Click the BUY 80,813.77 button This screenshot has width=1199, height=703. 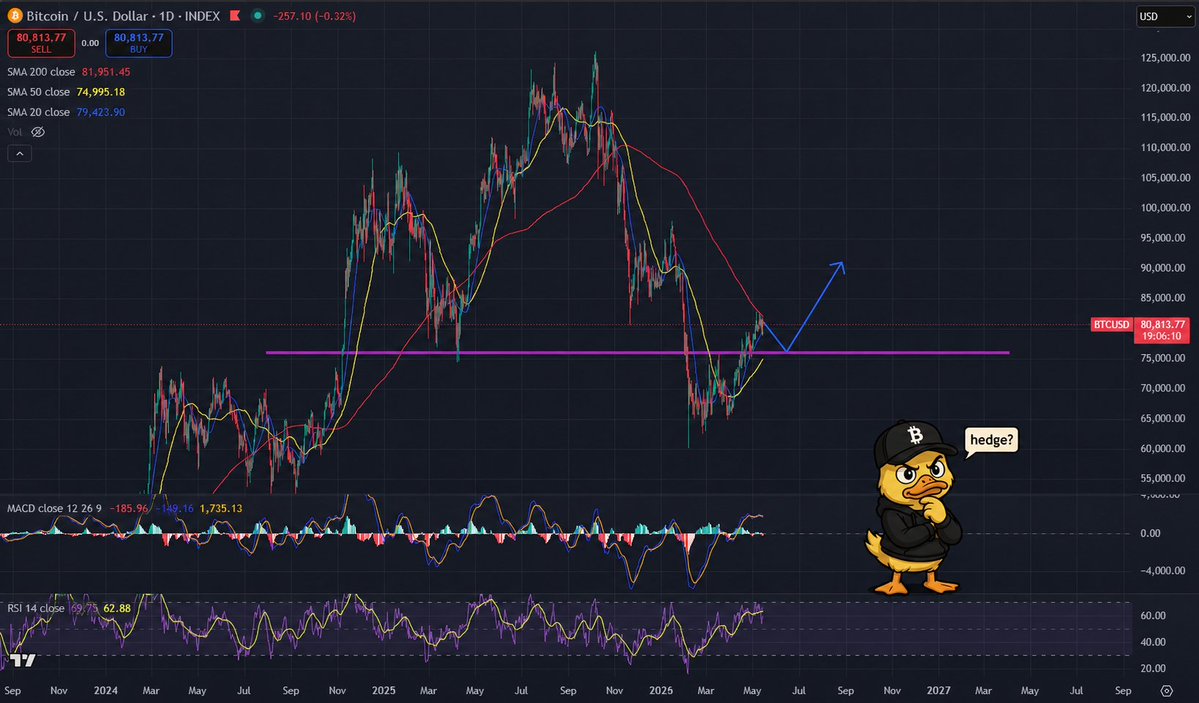[x=138, y=43]
